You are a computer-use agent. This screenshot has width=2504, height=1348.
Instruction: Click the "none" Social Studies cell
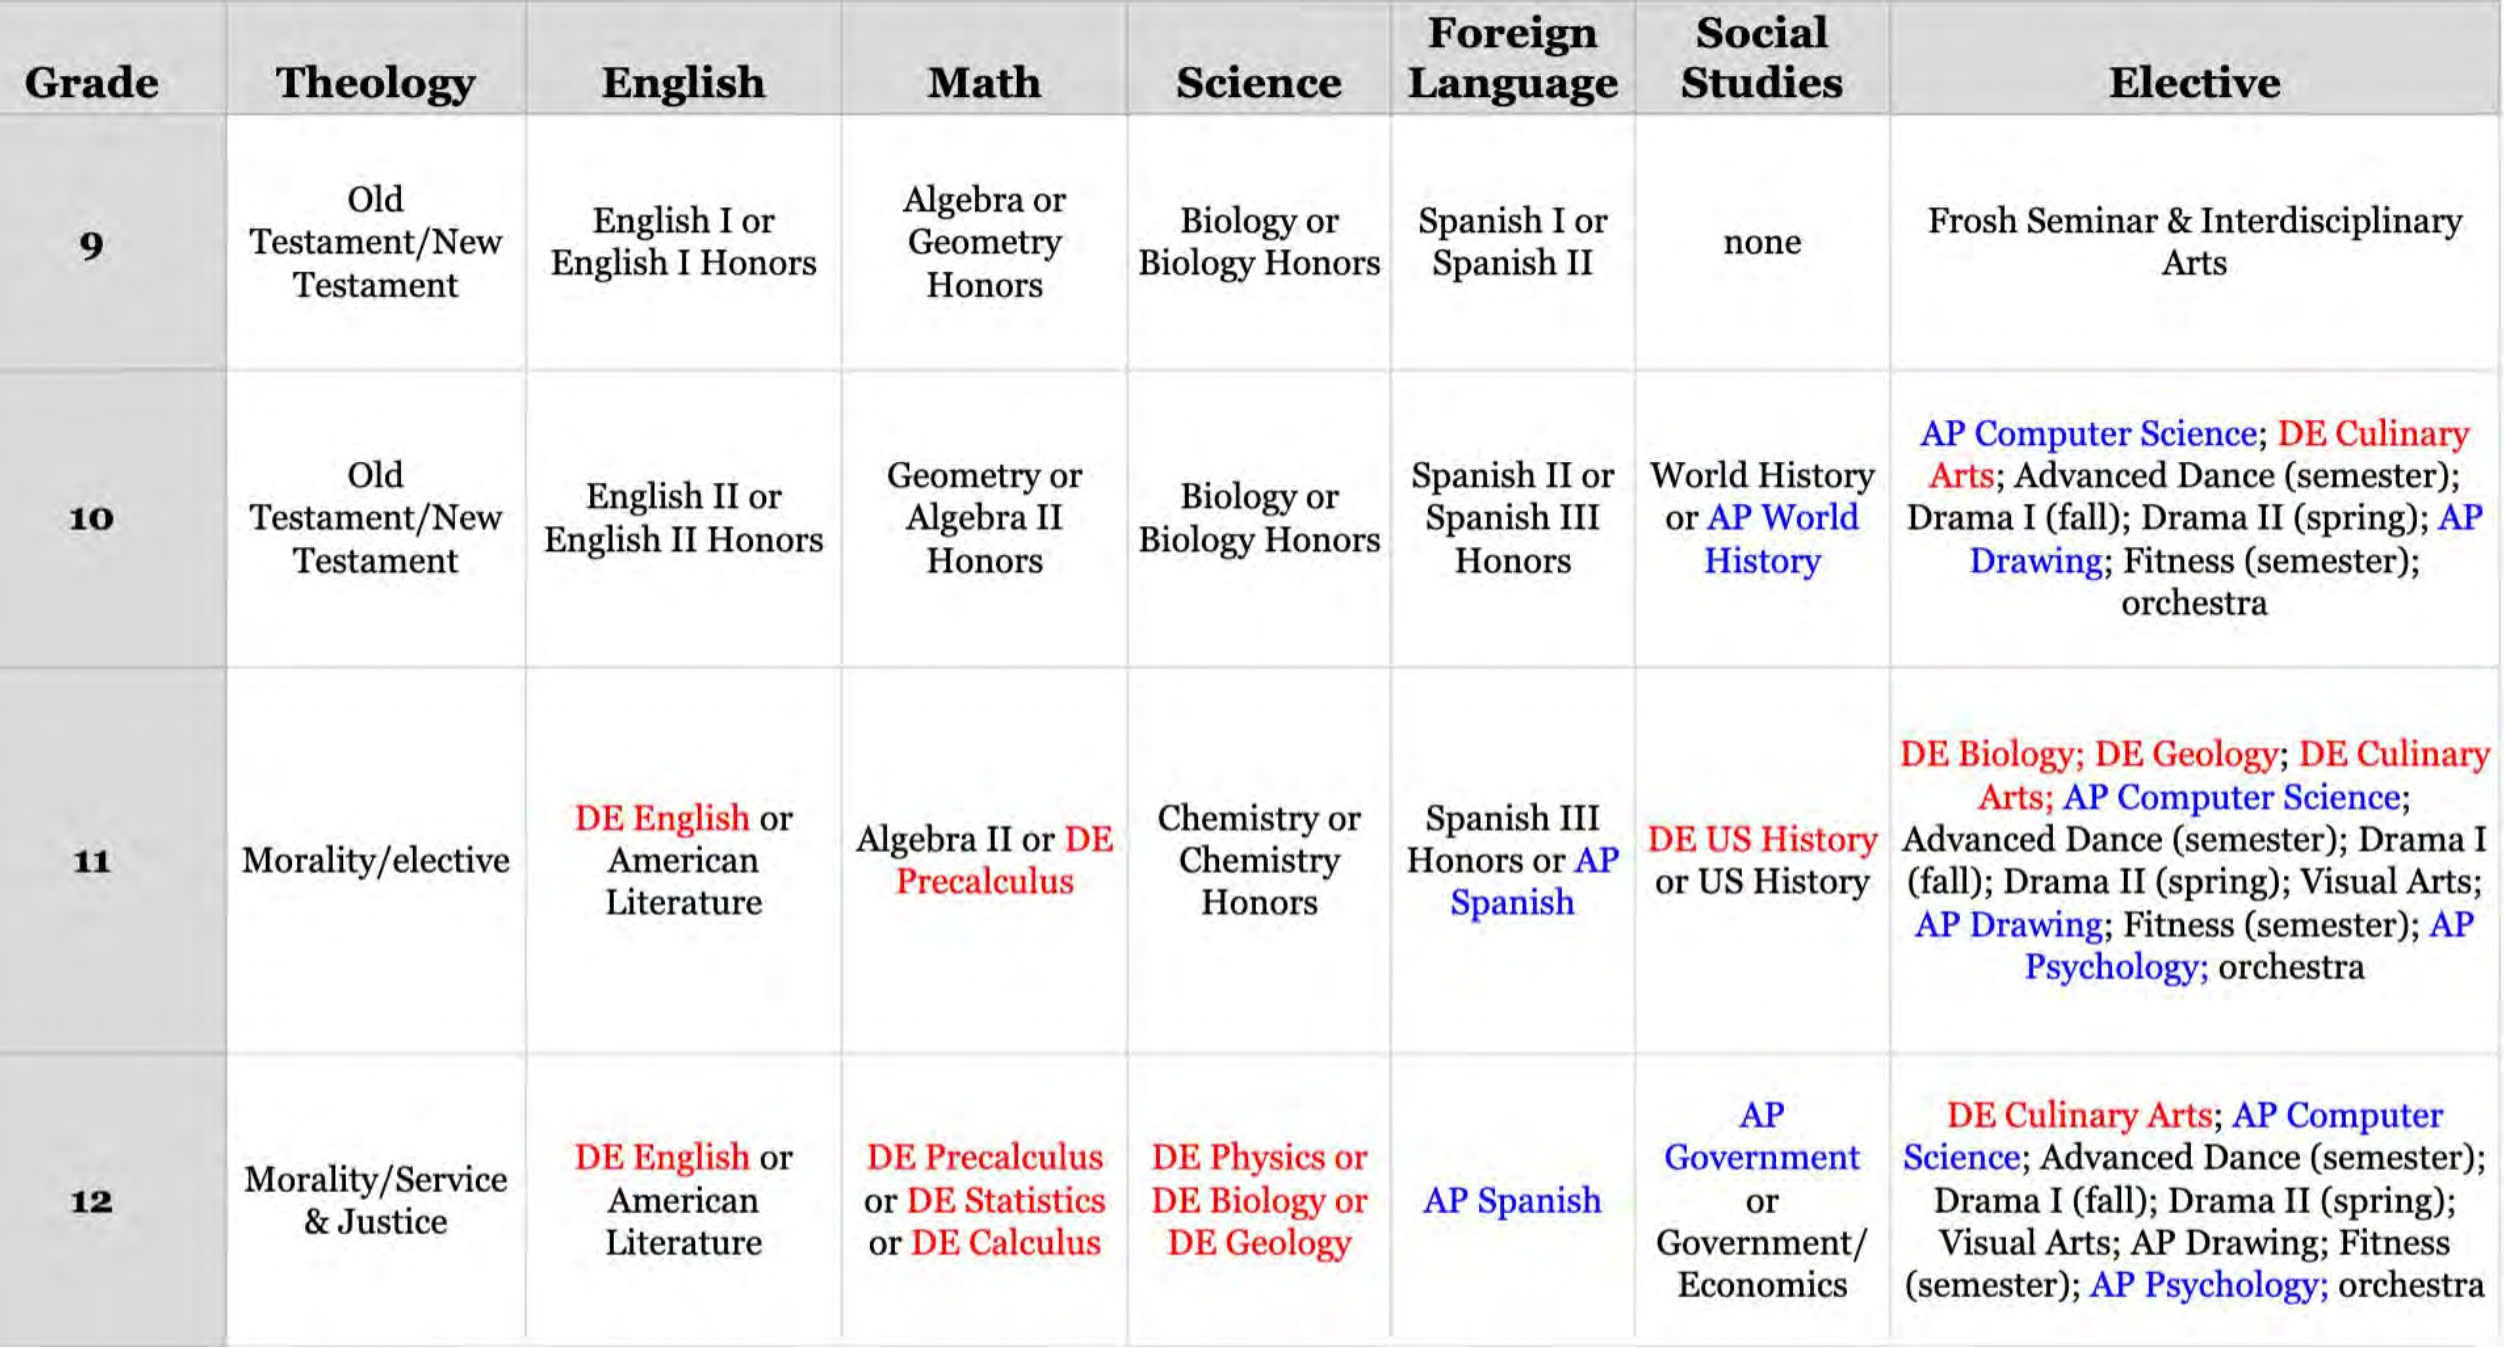point(1761,241)
